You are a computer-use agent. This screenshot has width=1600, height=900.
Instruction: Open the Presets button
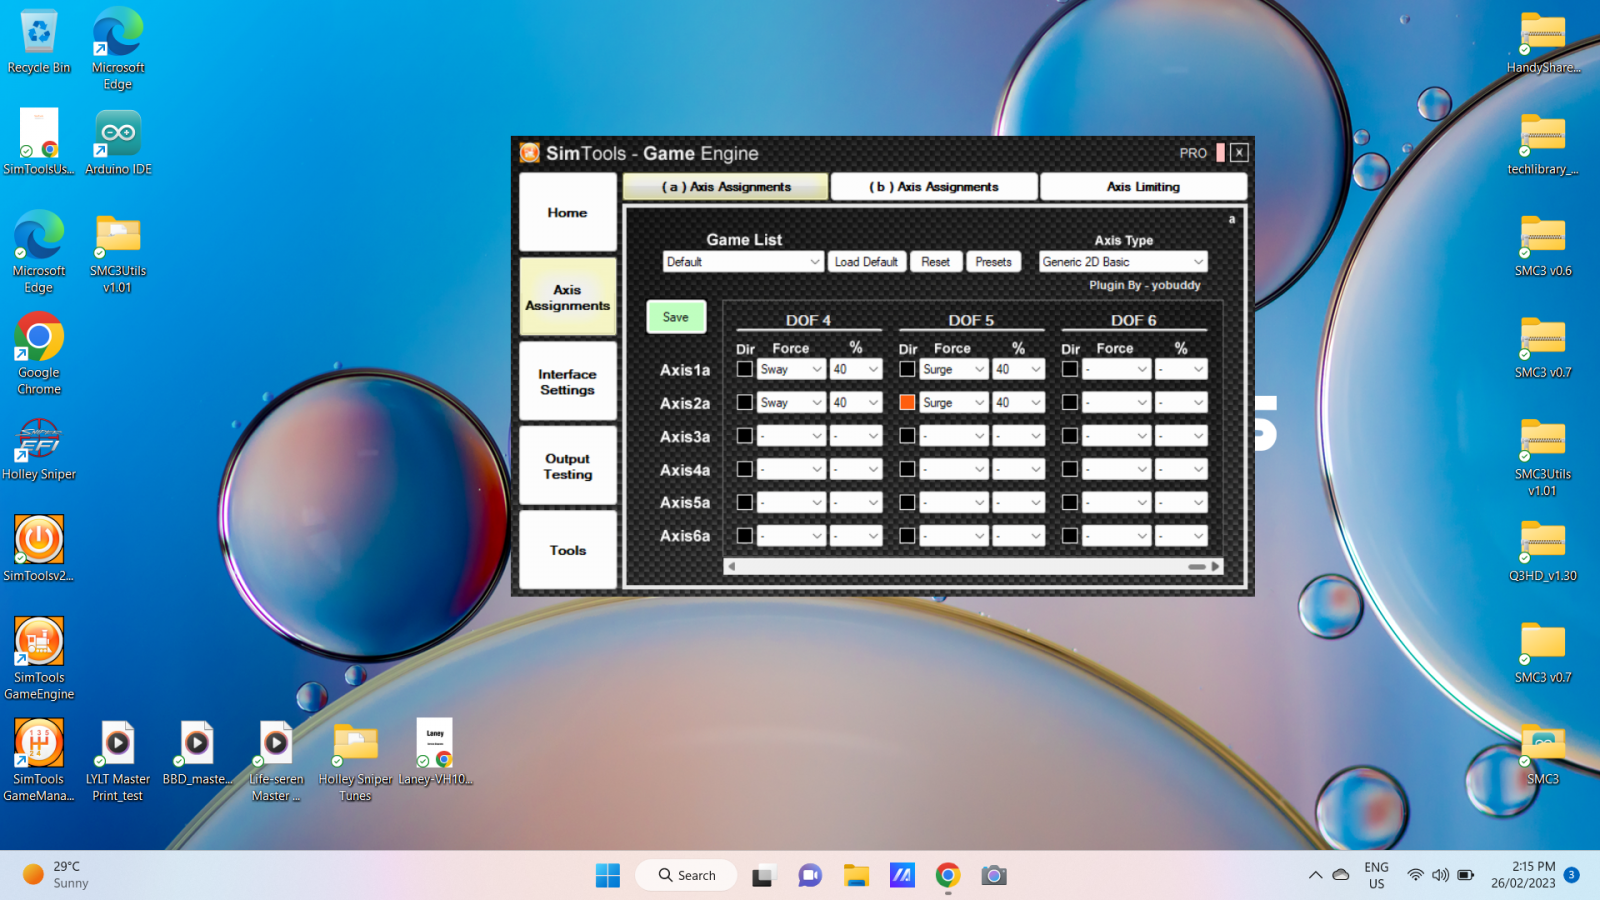[994, 262]
